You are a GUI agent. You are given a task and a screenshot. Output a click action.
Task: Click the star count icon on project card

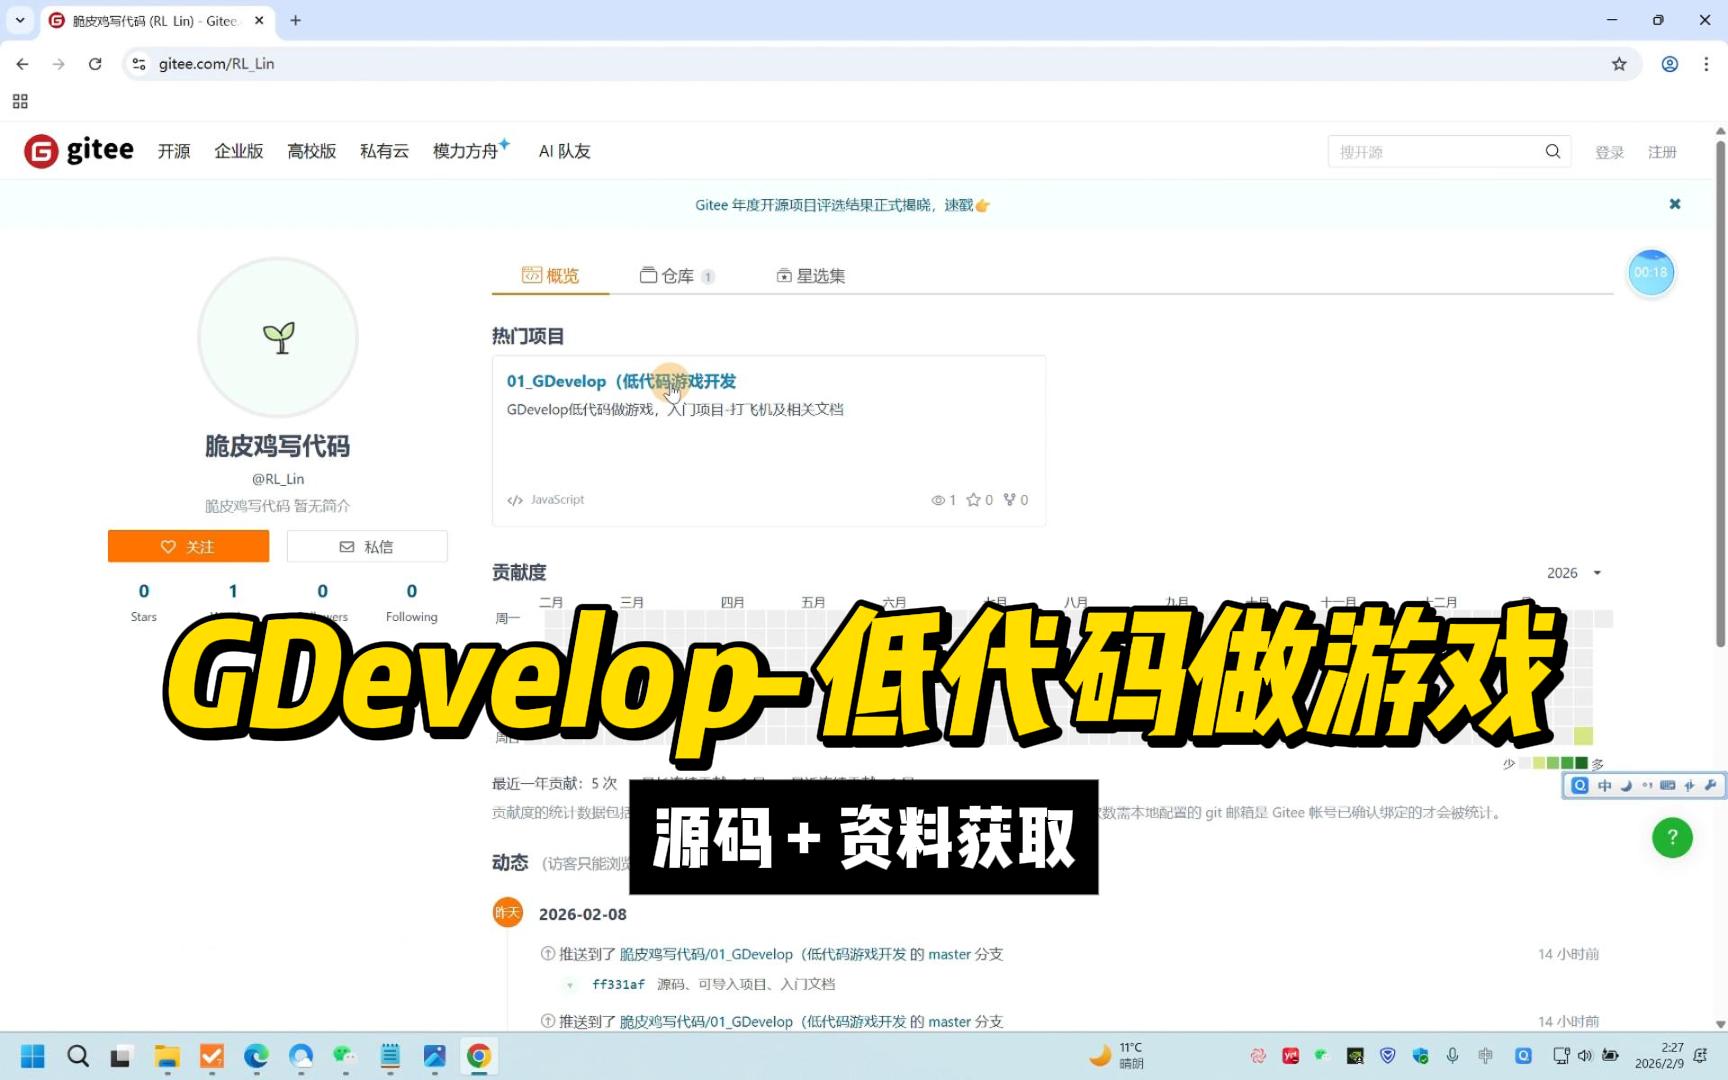click(x=973, y=499)
